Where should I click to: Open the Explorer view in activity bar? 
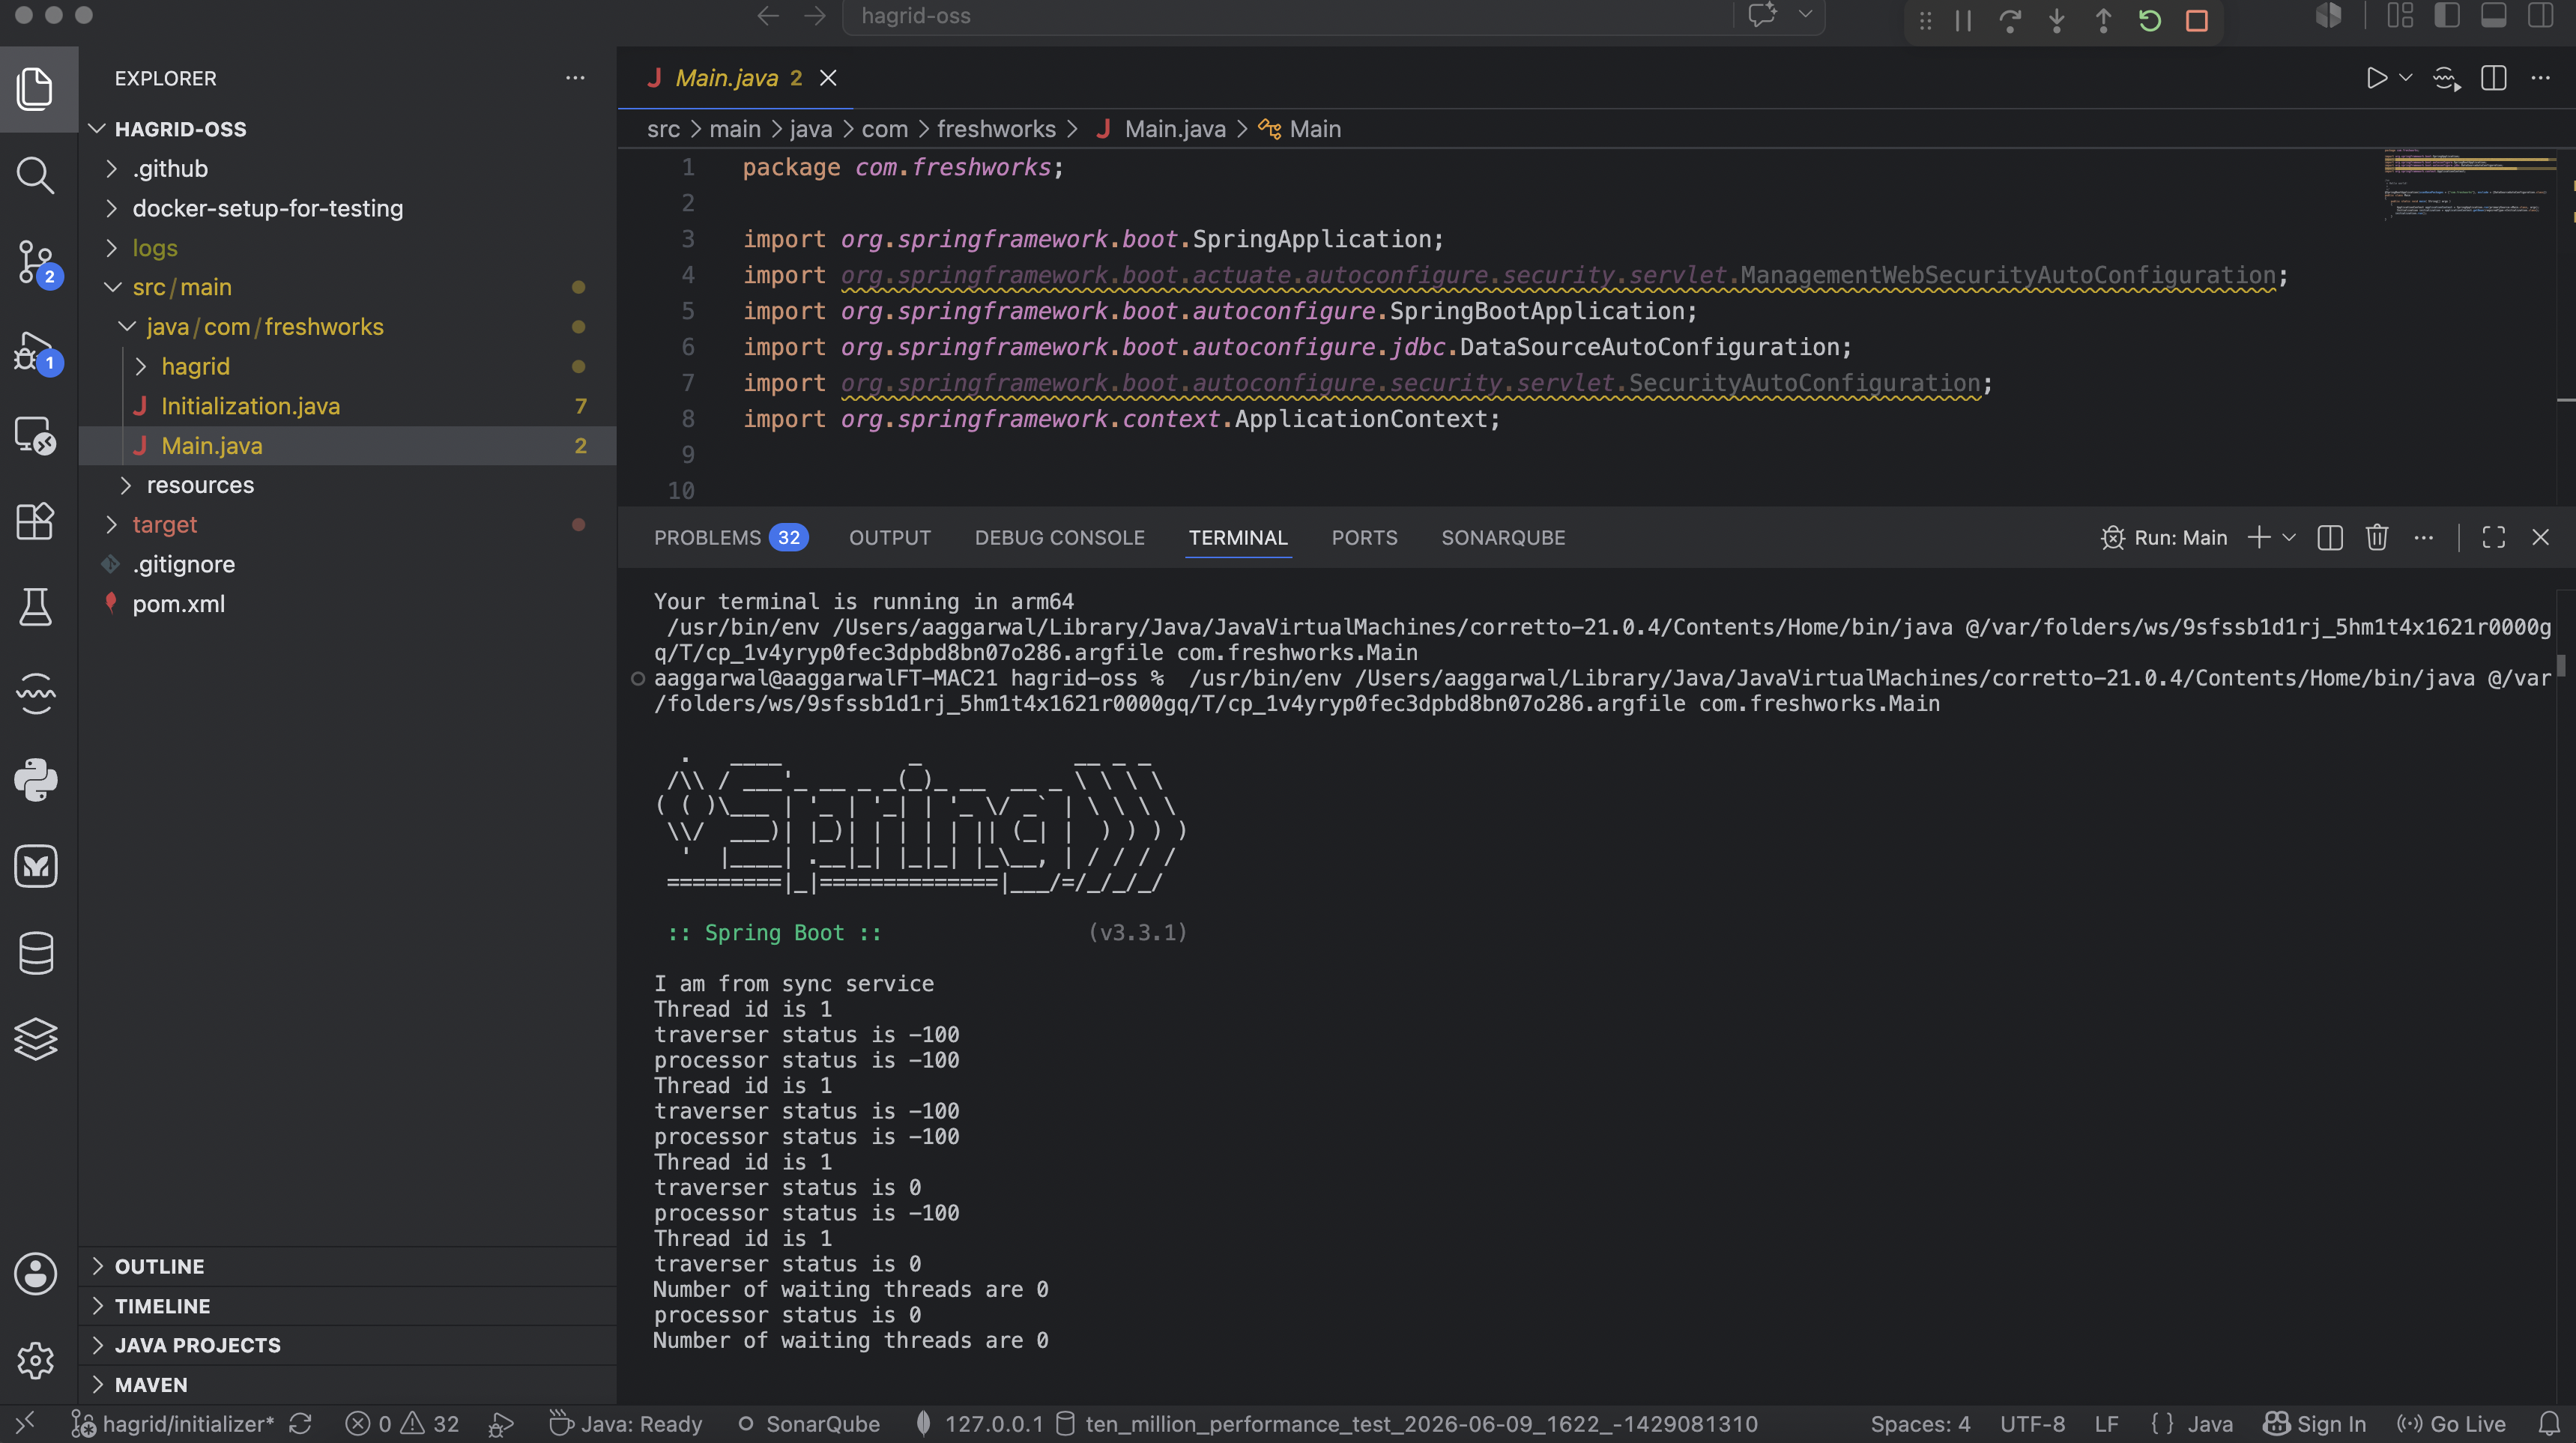point(36,88)
